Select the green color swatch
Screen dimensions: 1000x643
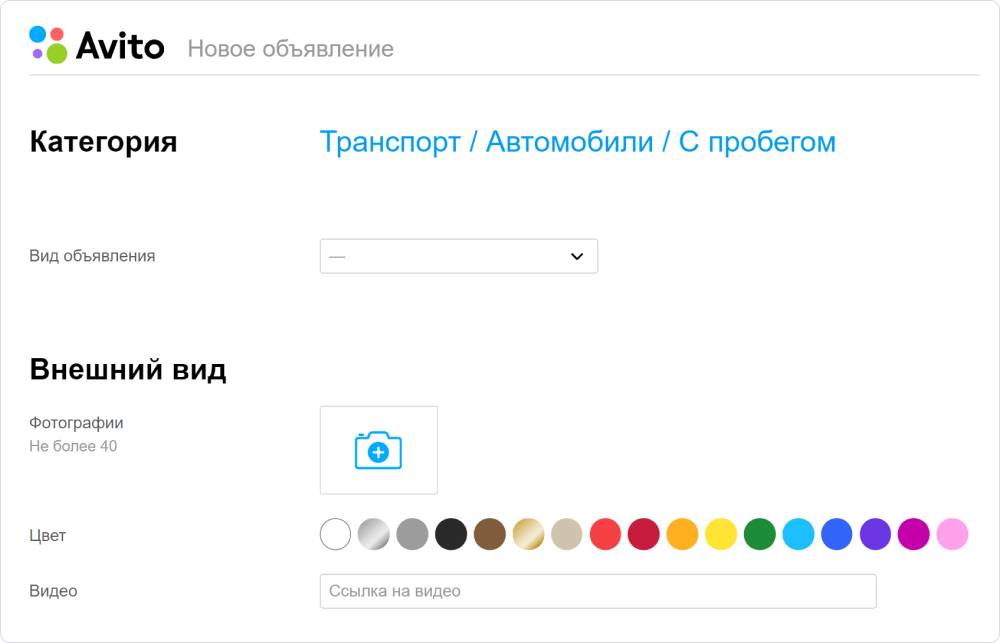click(760, 534)
